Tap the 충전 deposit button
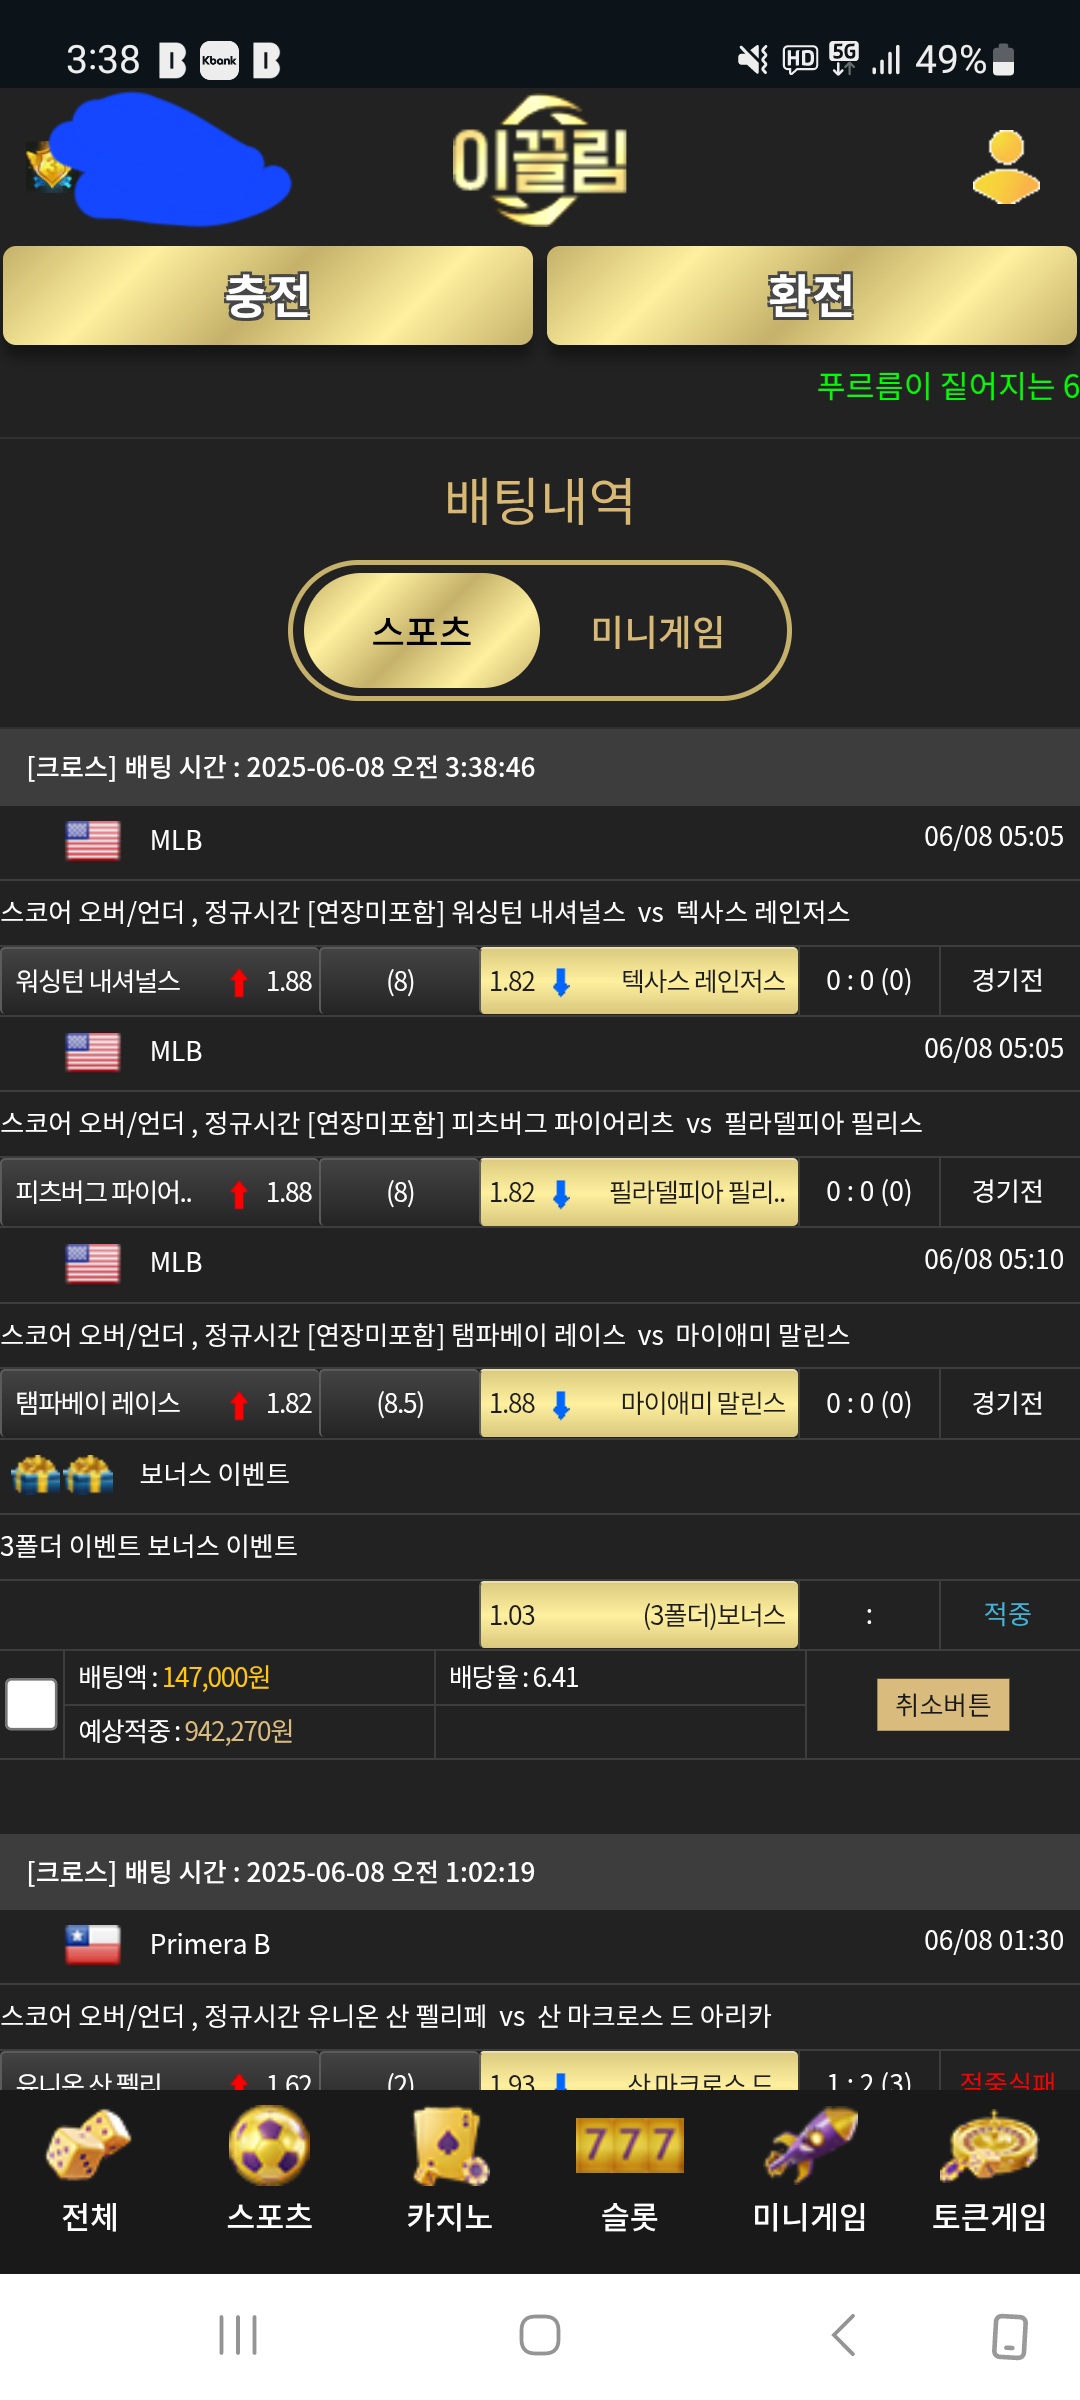This screenshot has height=2400, width=1080. tap(268, 296)
